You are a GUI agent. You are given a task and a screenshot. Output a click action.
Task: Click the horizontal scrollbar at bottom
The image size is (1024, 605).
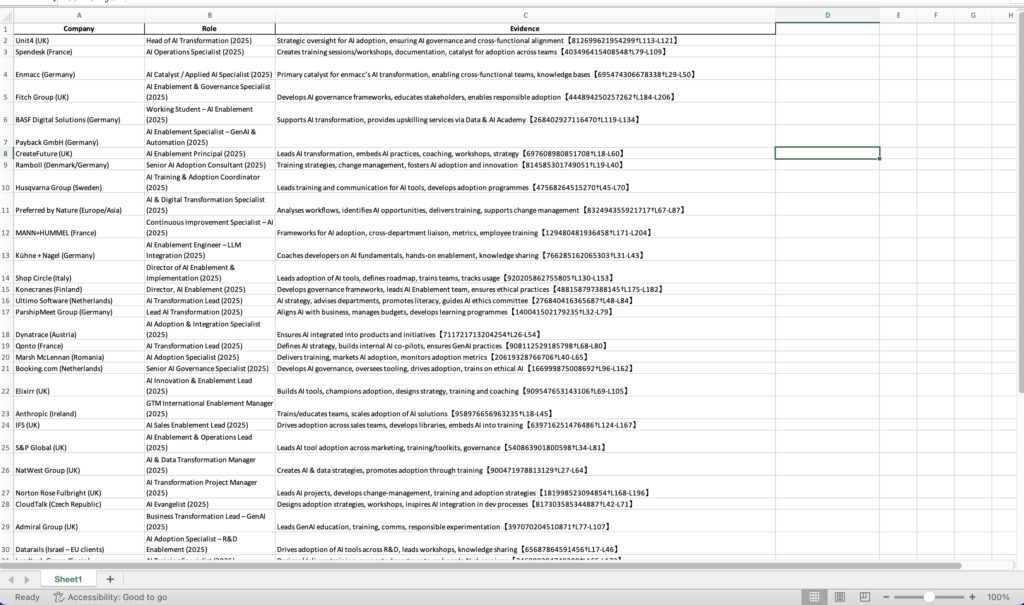tap(480, 566)
